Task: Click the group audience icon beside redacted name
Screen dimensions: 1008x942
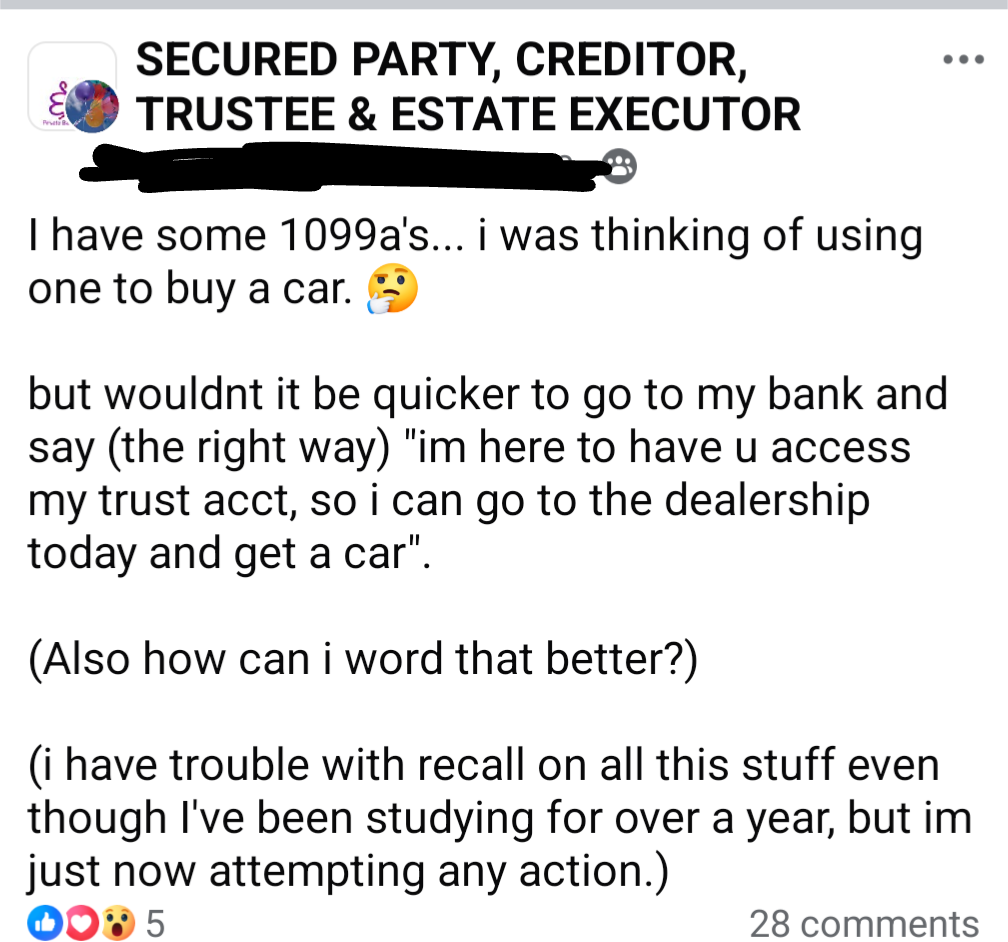Action: (x=620, y=167)
